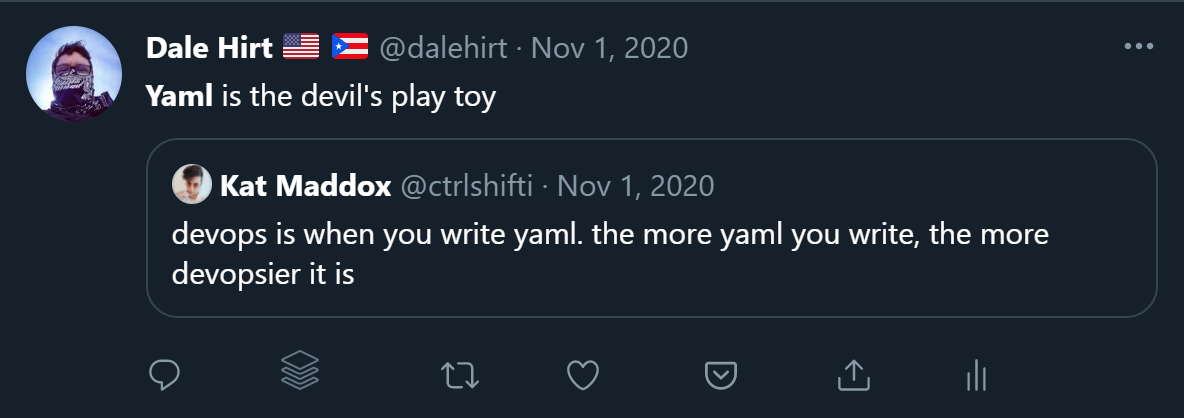The height and width of the screenshot is (418, 1184).
Task: Open Dale Hirt display name link
Action: tap(209, 47)
